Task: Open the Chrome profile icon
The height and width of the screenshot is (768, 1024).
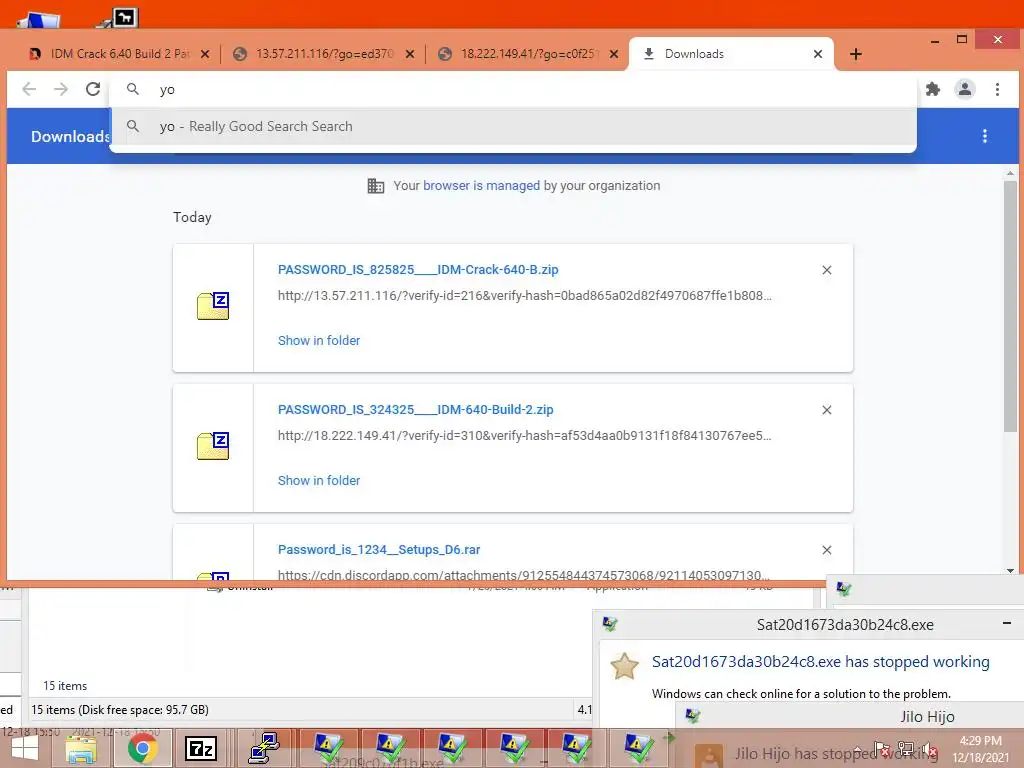Action: point(965,89)
